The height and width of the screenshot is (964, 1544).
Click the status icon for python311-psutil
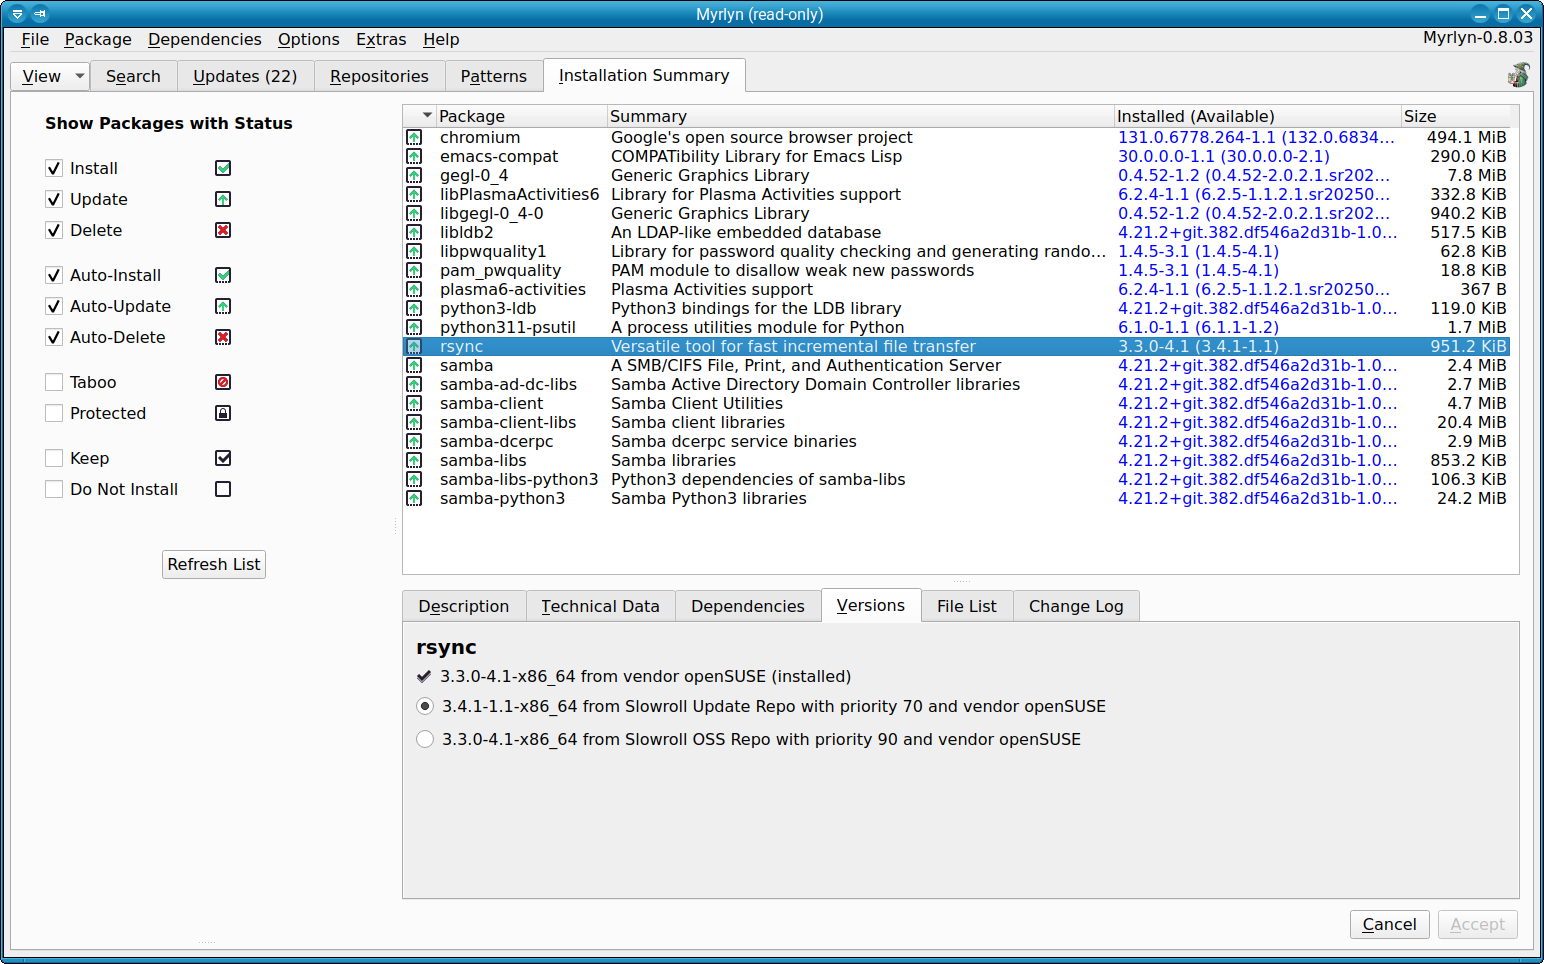pyautogui.click(x=414, y=328)
